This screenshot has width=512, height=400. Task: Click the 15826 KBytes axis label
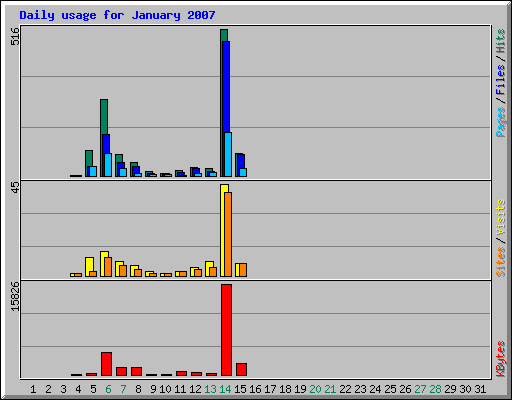tap(15, 297)
